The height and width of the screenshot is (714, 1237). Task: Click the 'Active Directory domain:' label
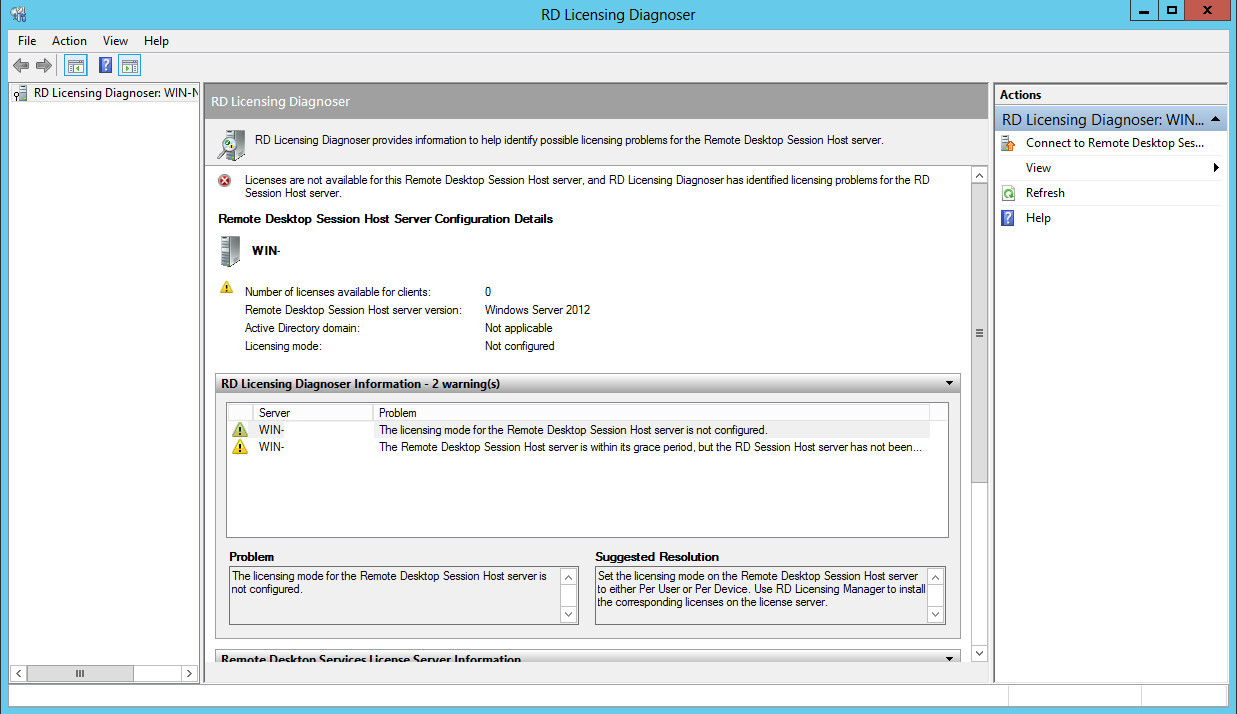pyautogui.click(x=302, y=328)
